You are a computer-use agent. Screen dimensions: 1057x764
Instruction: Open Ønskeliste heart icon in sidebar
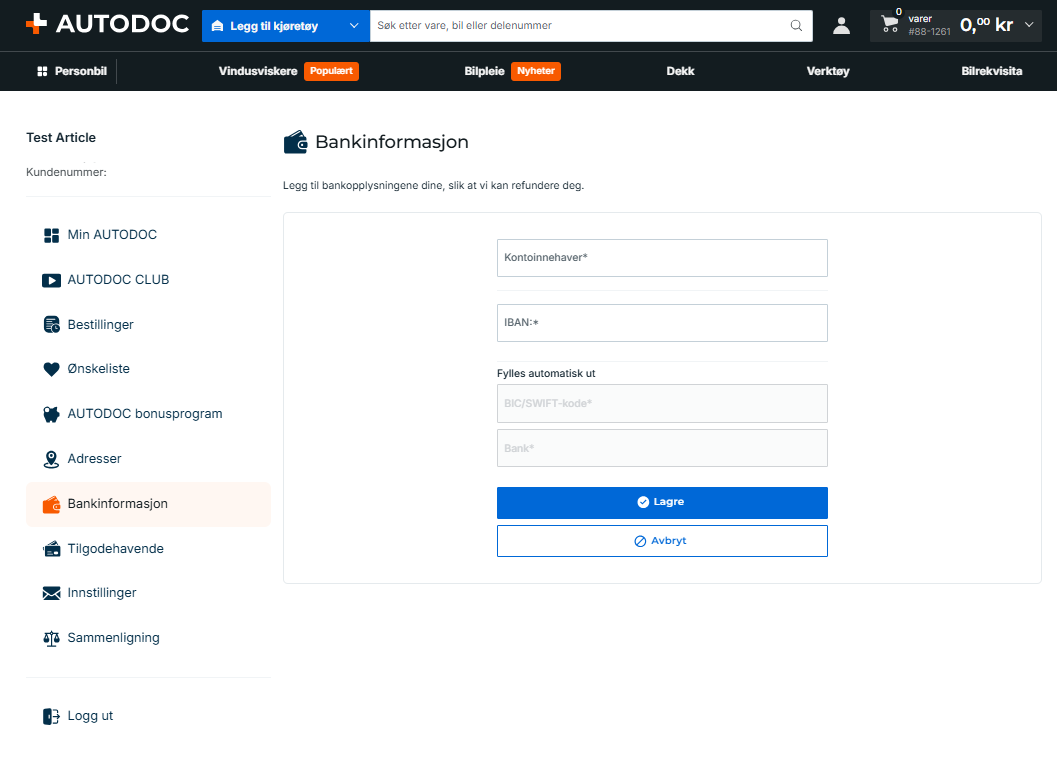point(51,369)
